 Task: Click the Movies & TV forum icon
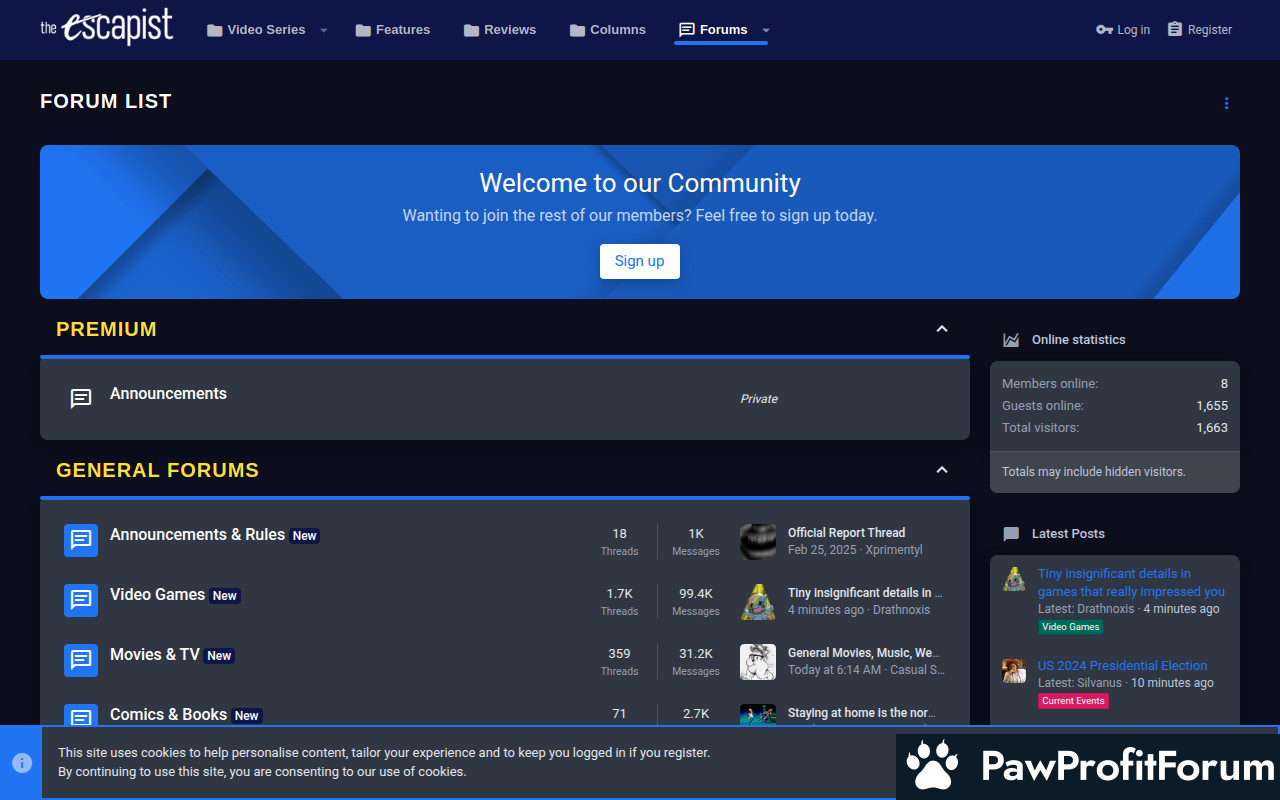(81, 660)
